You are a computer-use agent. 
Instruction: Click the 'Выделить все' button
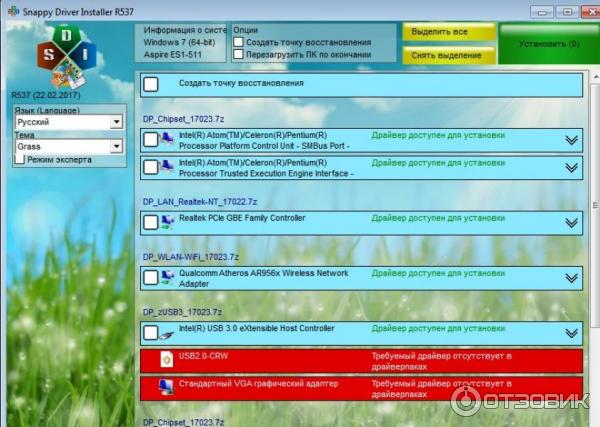449,32
